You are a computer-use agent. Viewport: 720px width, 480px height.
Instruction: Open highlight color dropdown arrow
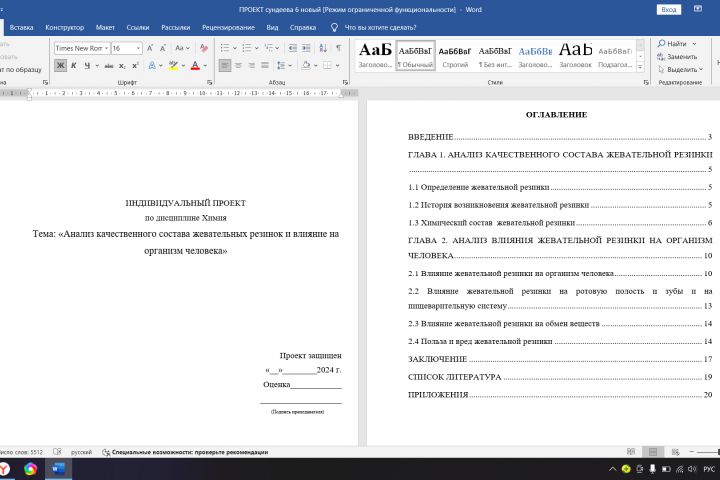183,66
